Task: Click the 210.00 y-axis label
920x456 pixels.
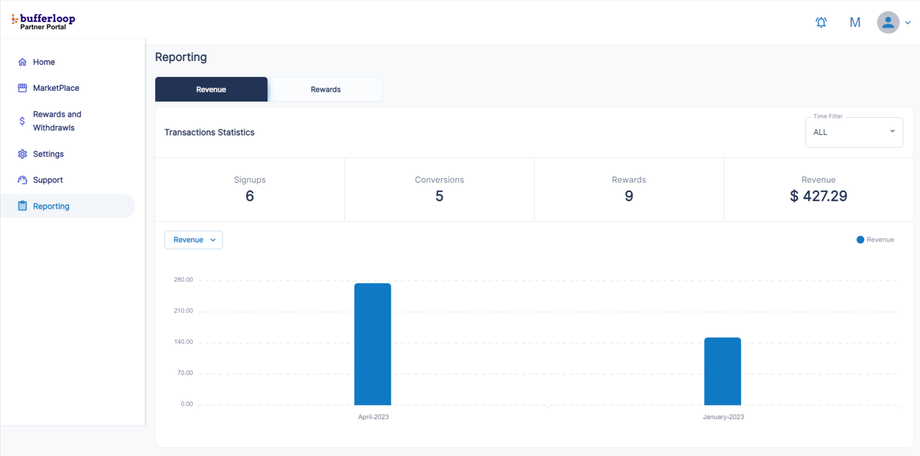Action: tap(183, 310)
